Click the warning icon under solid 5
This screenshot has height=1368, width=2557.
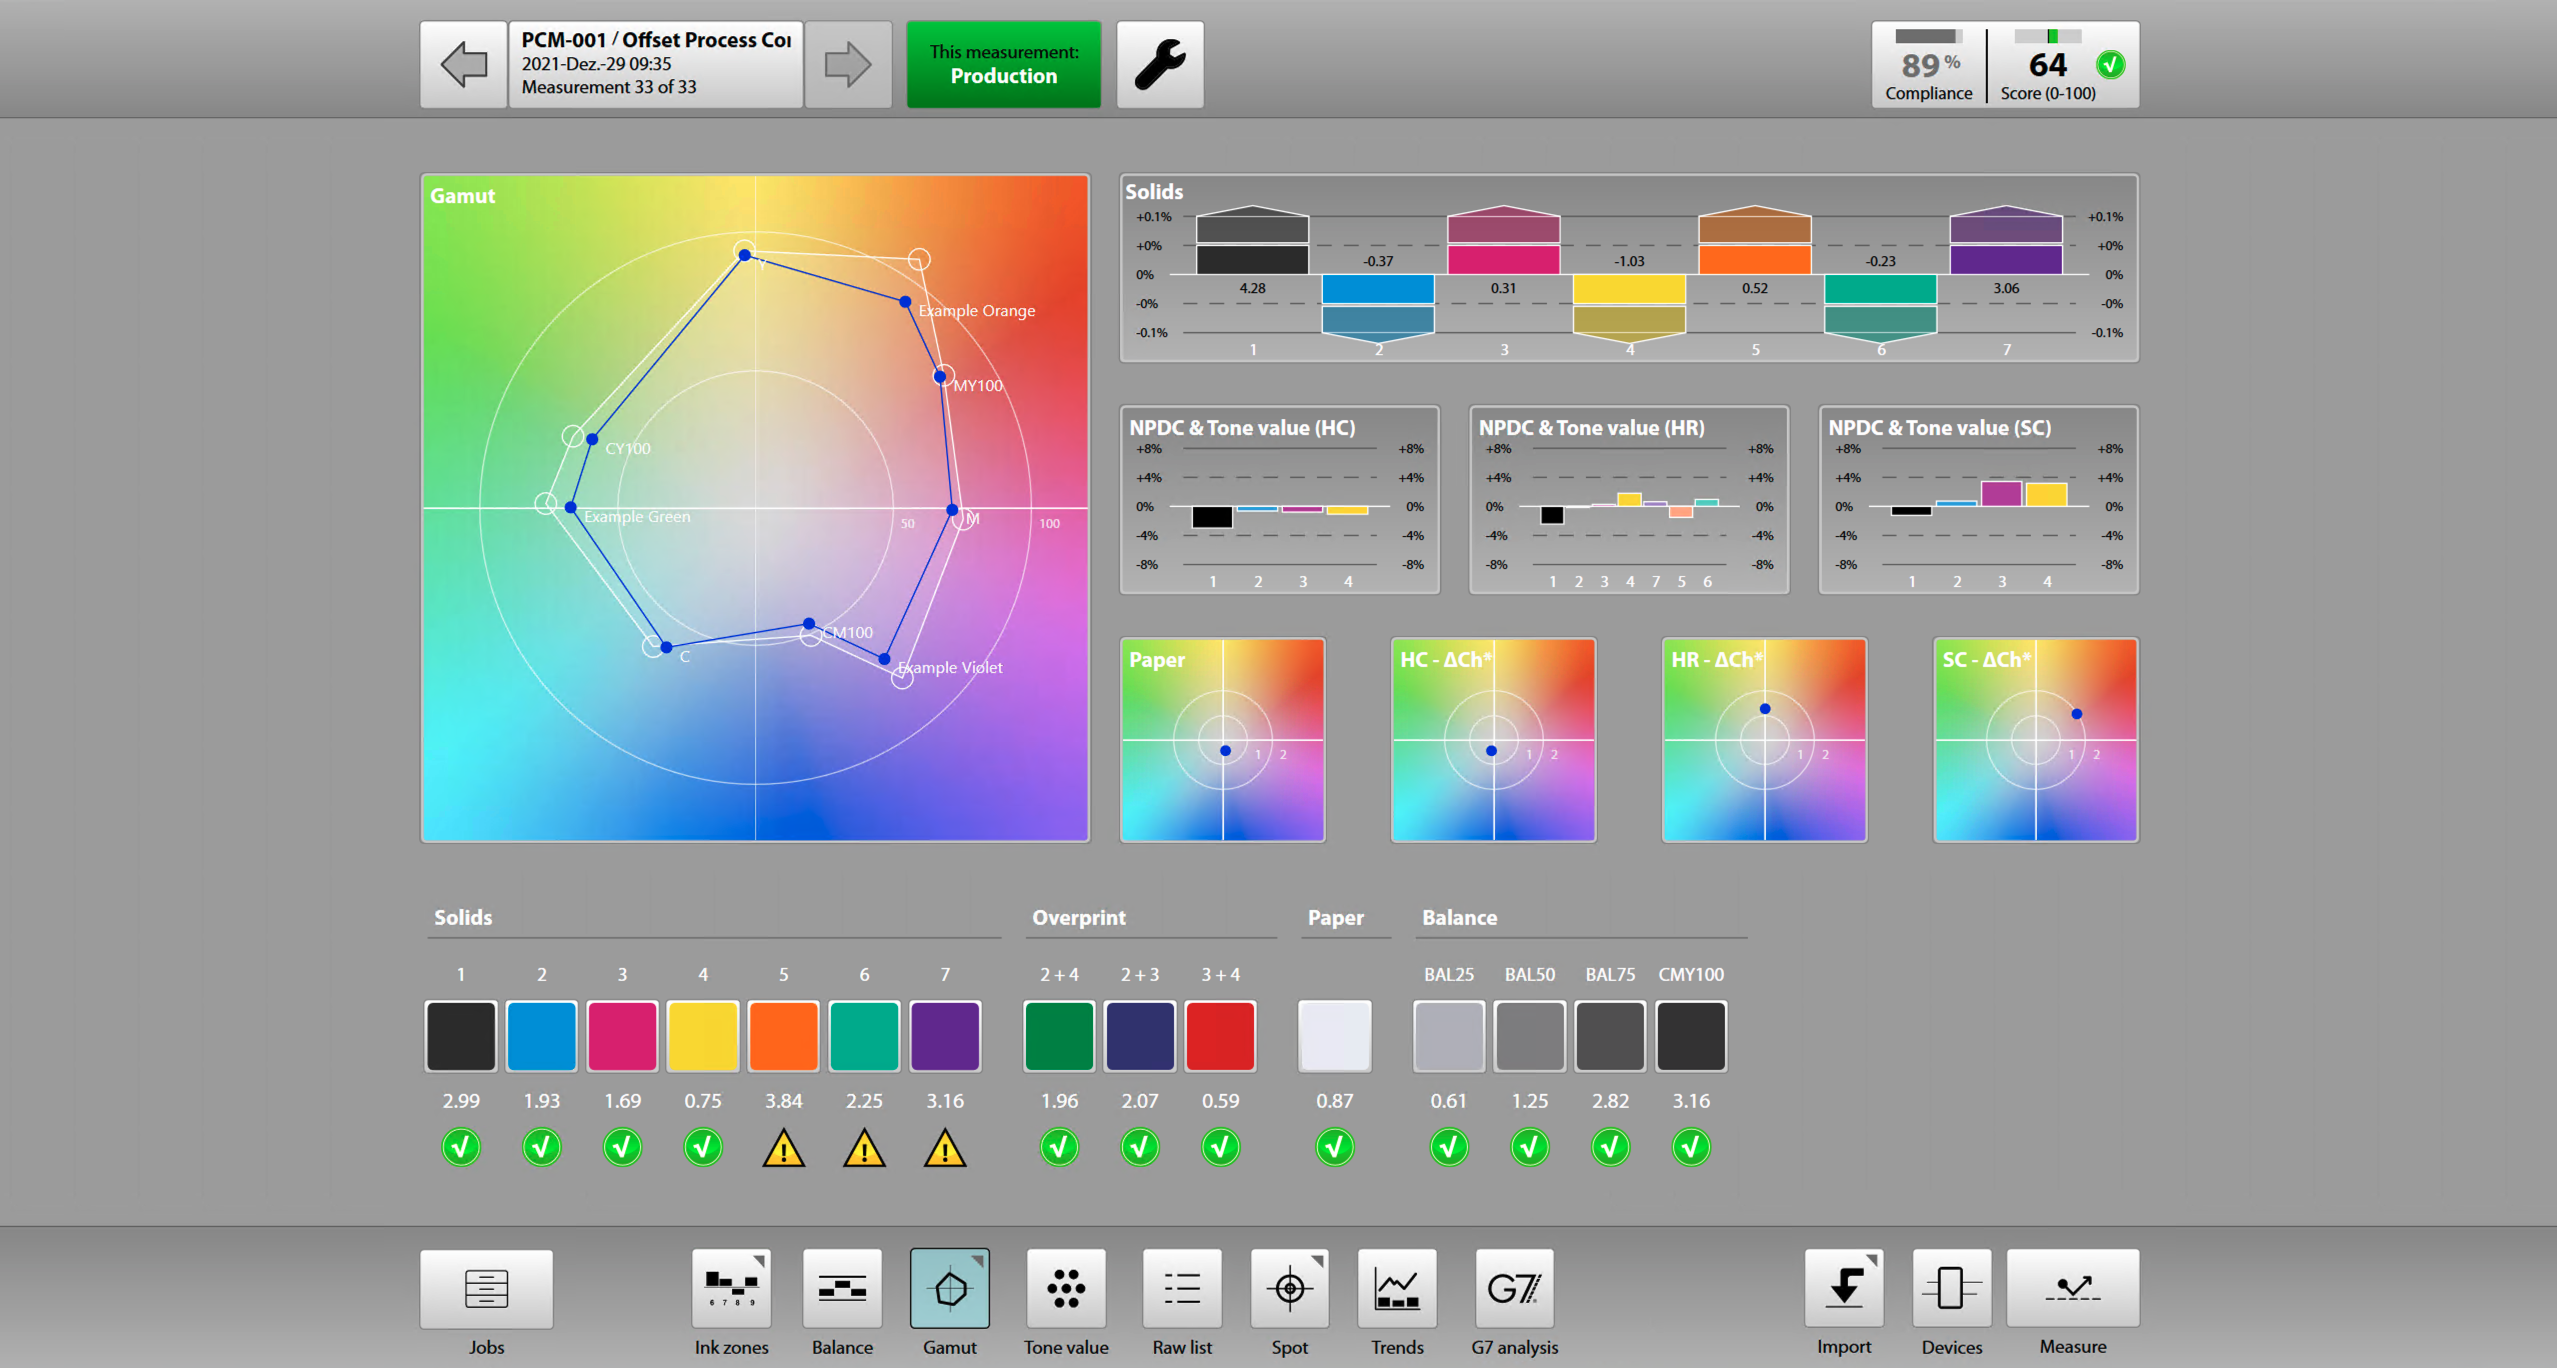[783, 1149]
